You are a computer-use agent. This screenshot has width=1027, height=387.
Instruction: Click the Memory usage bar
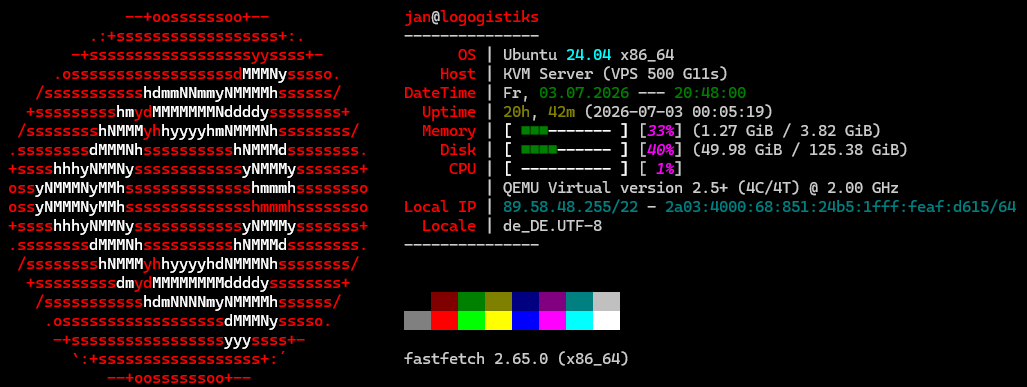[x=567, y=131]
